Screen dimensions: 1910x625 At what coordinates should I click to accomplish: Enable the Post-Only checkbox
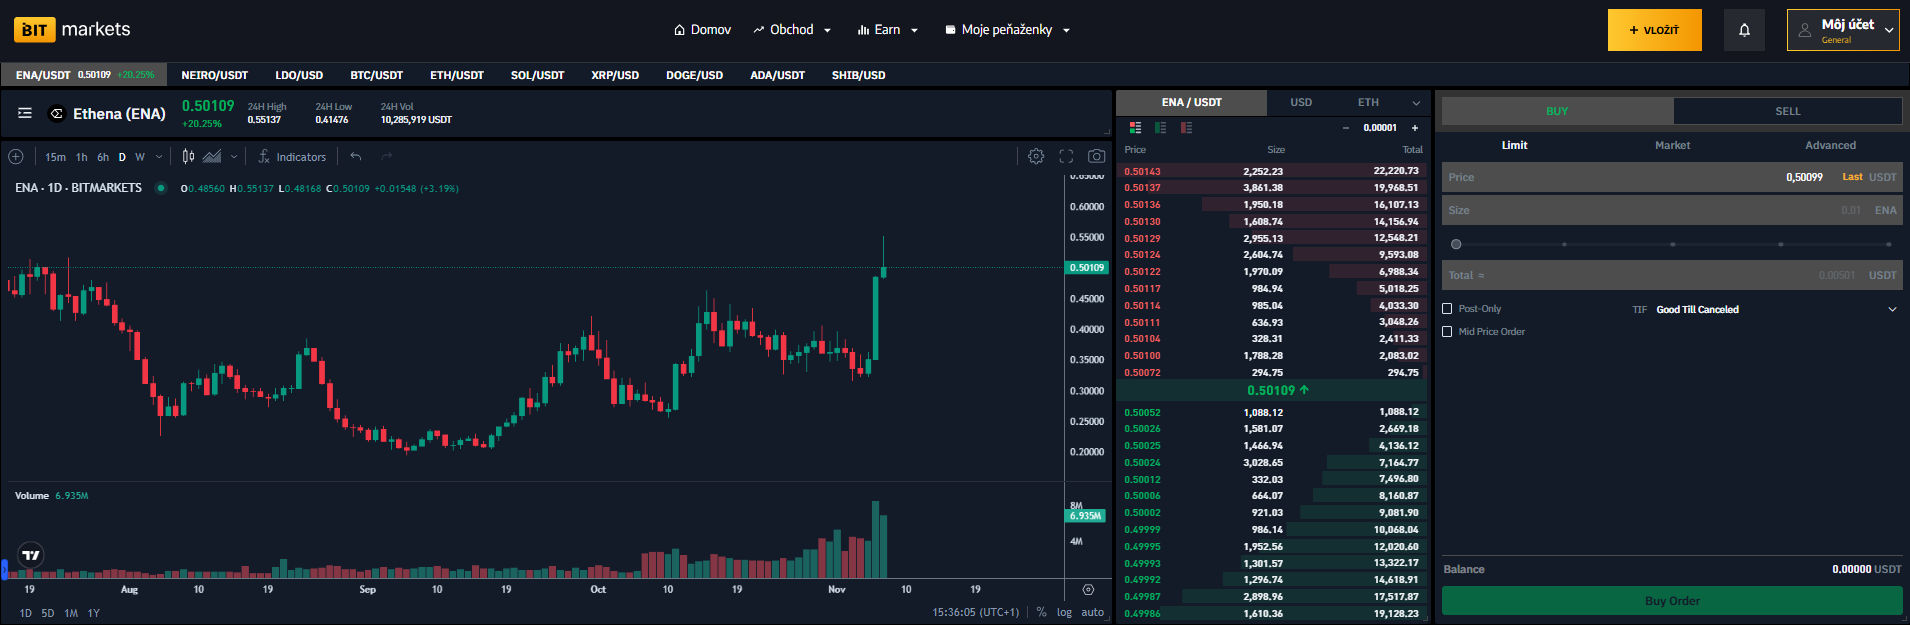point(1447,309)
